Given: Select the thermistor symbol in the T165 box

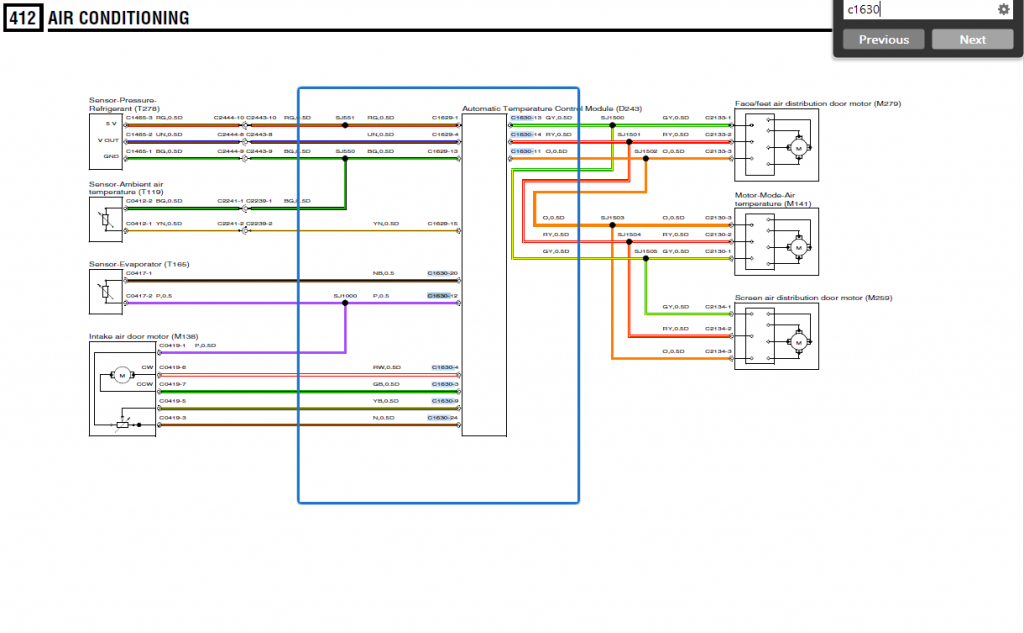Looking at the screenshot, I should point(106,291).
